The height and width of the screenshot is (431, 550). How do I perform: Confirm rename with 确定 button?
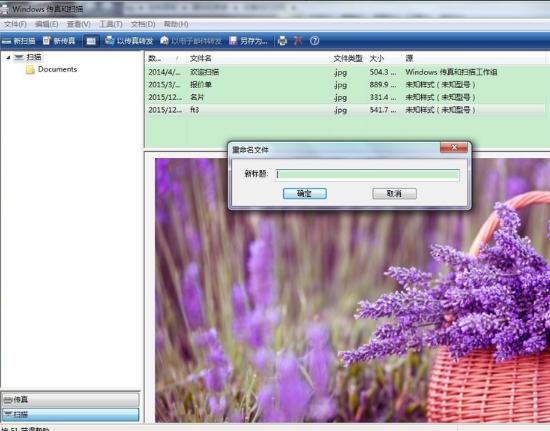pyautogui.click(x=304, y=194)
